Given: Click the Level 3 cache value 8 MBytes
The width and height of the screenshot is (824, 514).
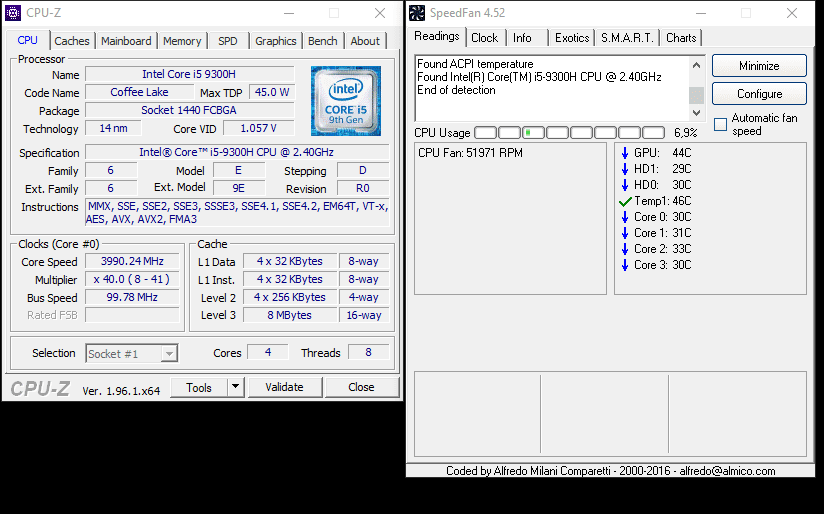Looking at the screenshot, I should click(290, 315).
